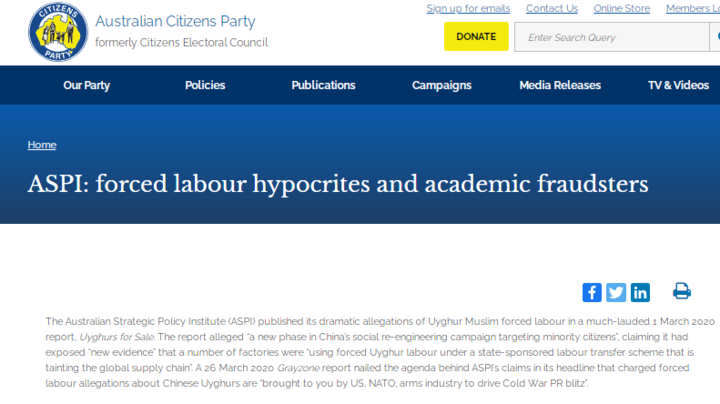The image size is (720, 404).
Task: Click the yellow DONATE button
Action: pyautogui.click(x=476, y=36)
